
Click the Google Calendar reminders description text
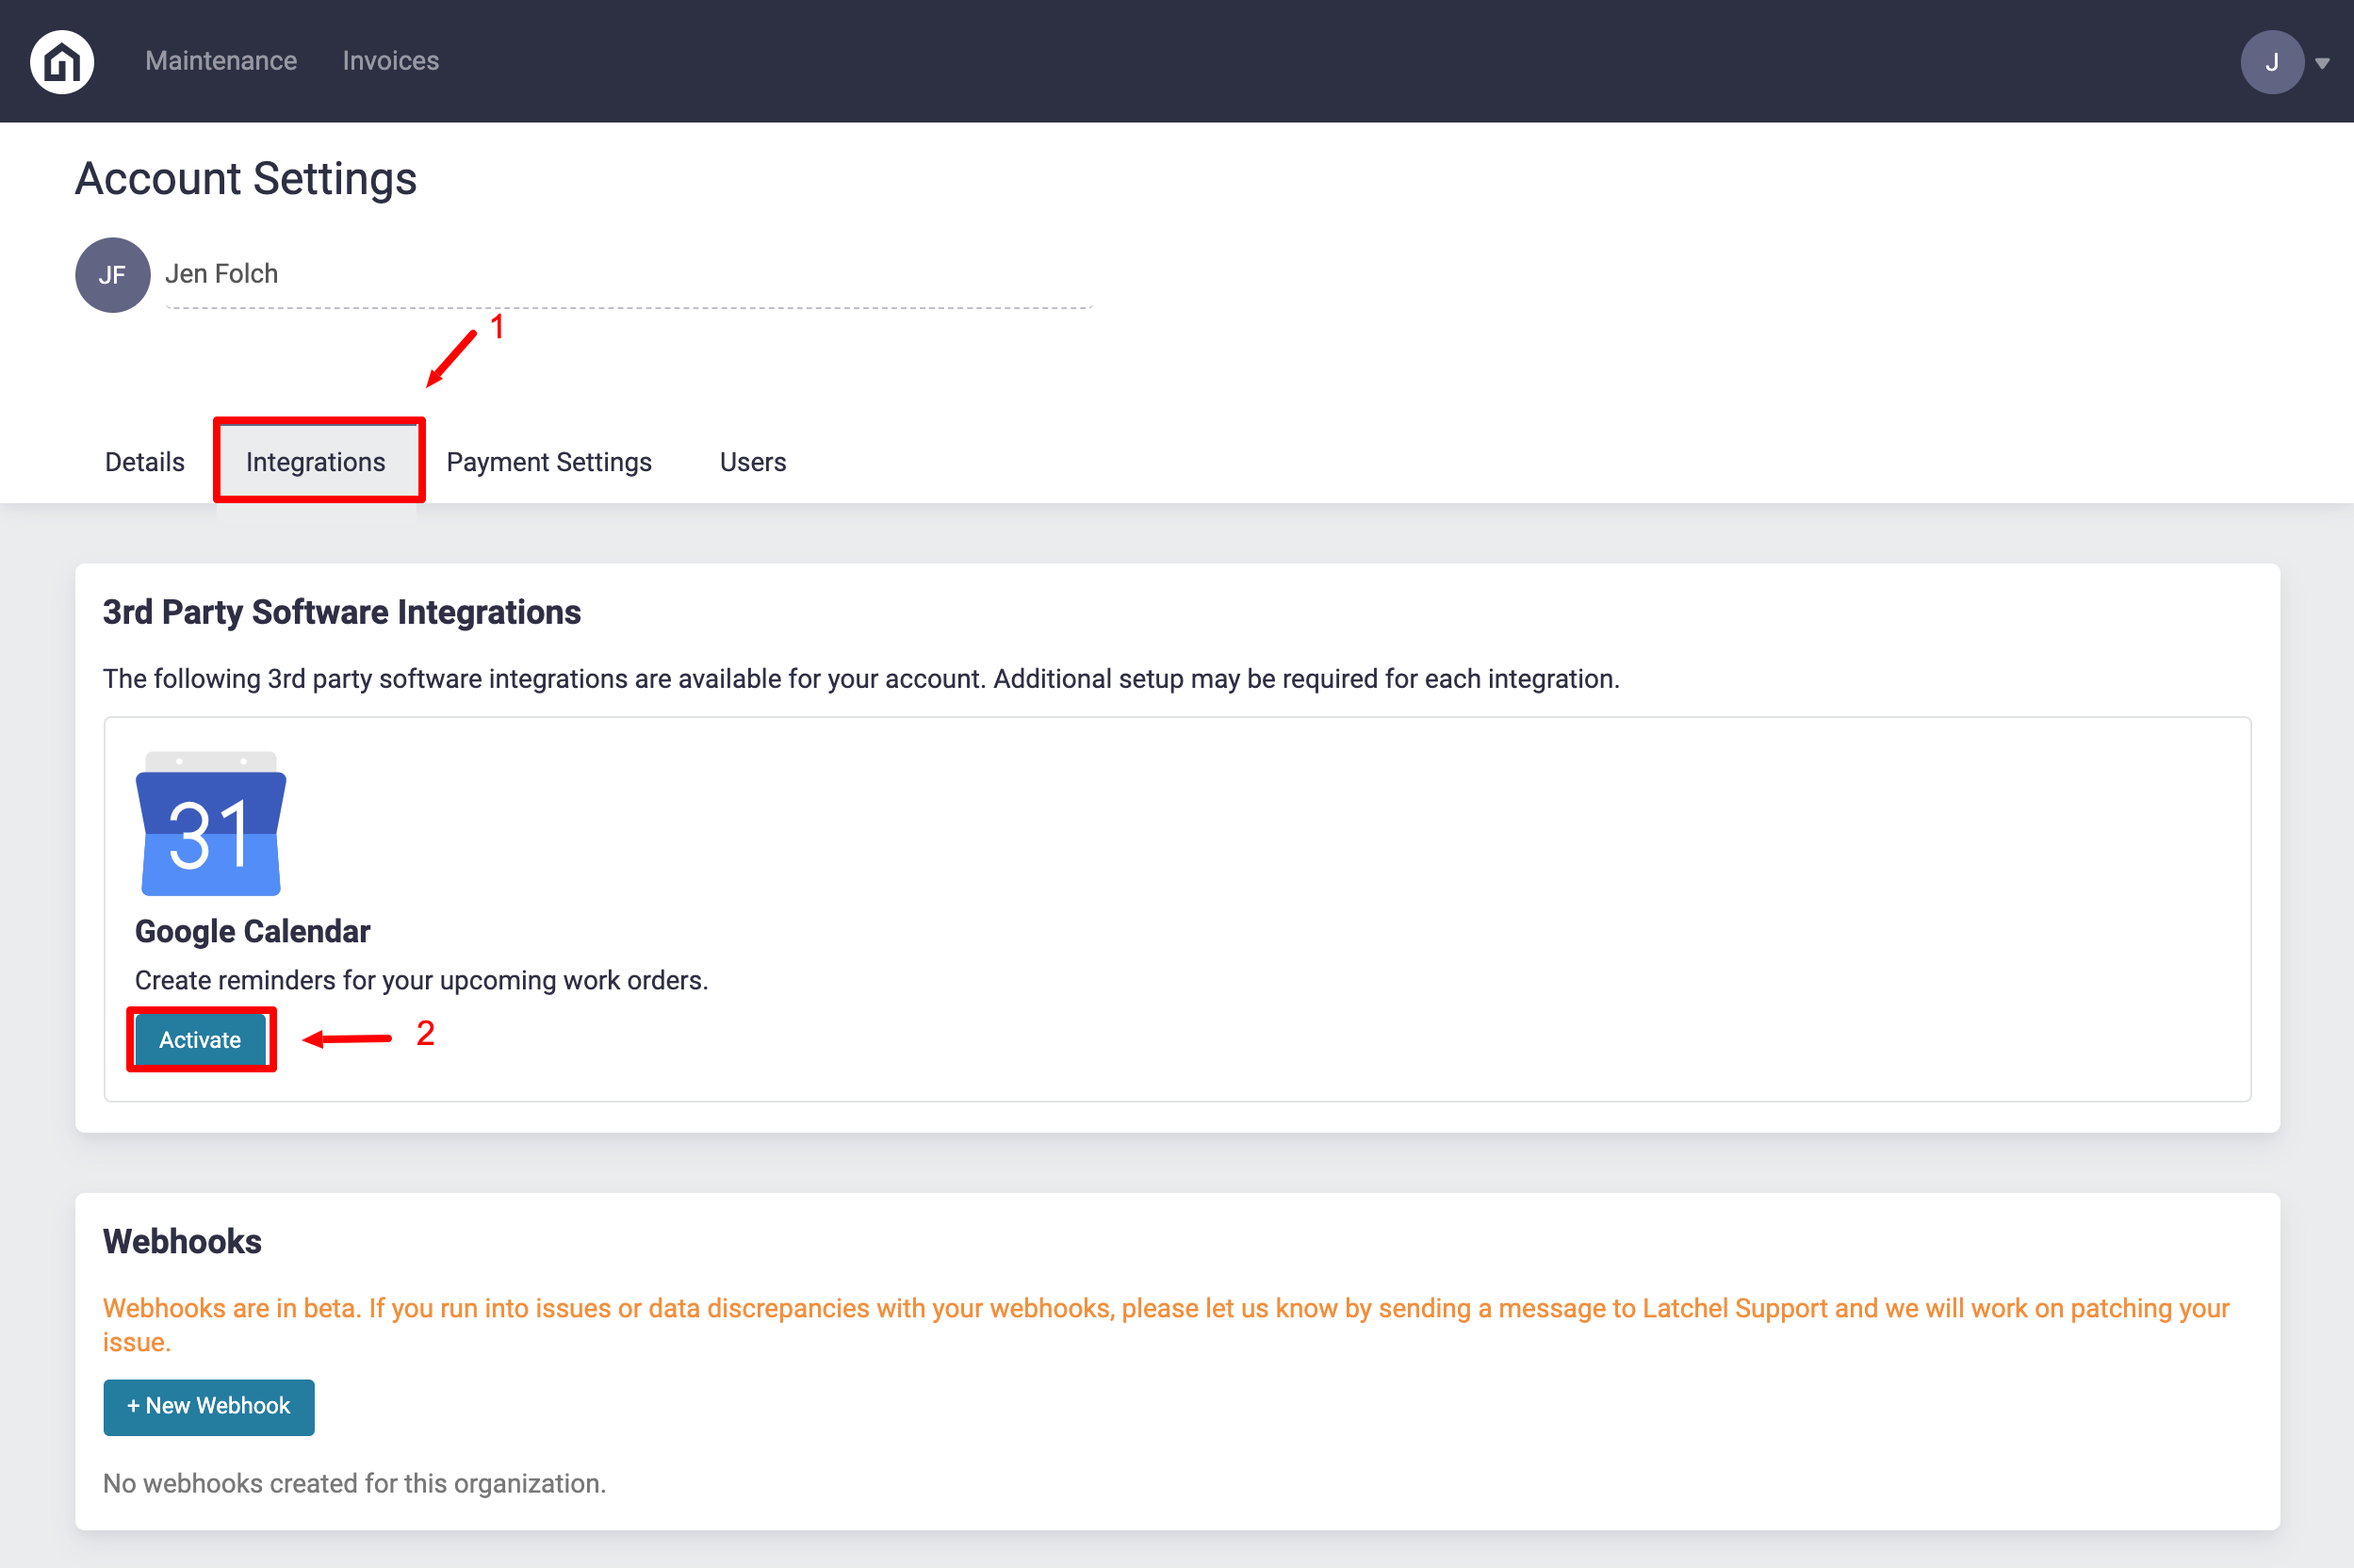click(x=421, y=980)
